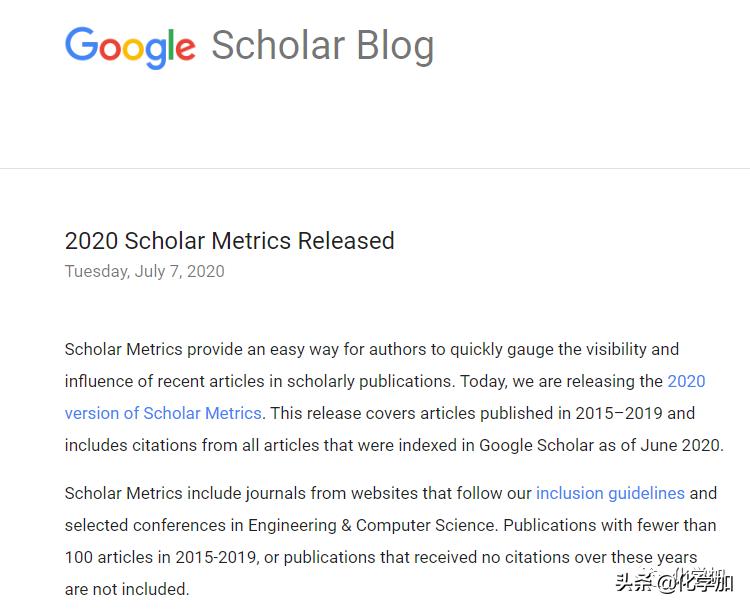Click the date Tuesday, July 7, 2020

coord(144,271)
